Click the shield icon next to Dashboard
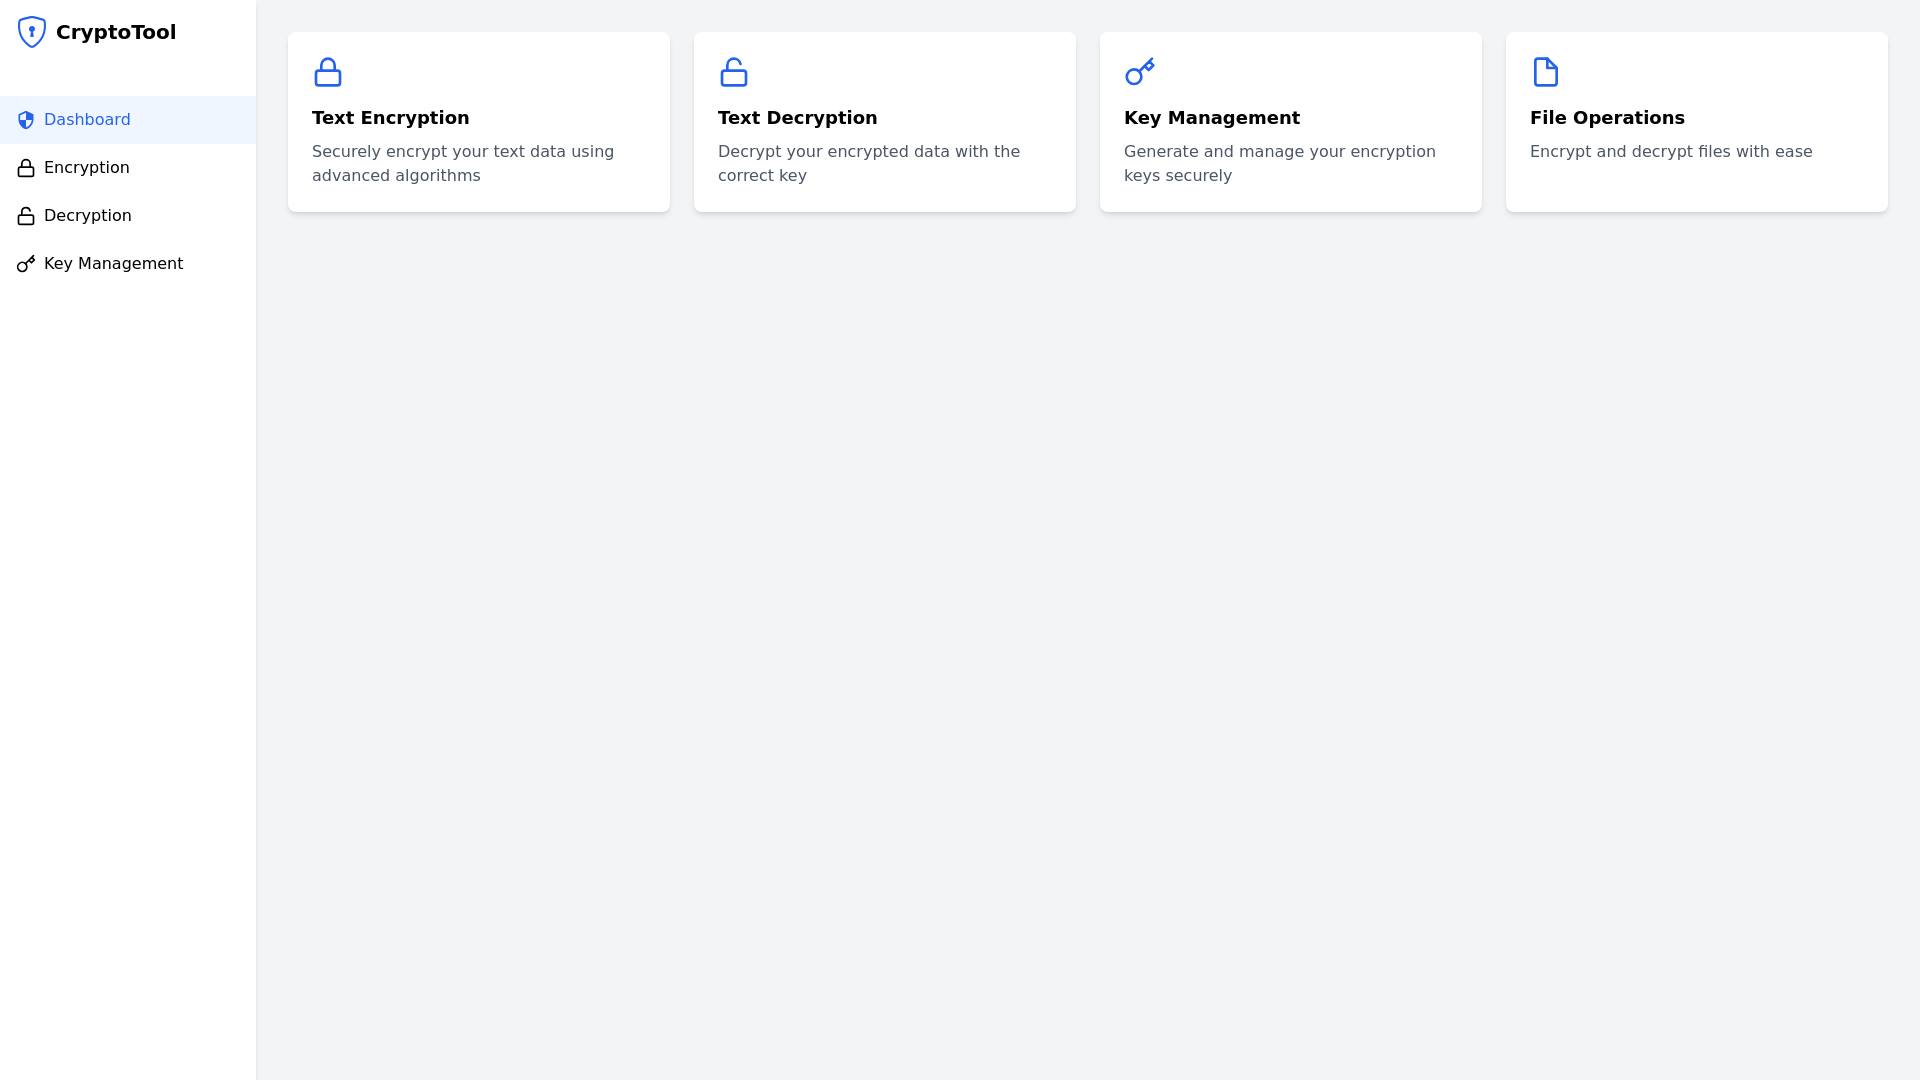Image resolution: width=1920 pixels, height=1080 pixels. pos(26,119)
